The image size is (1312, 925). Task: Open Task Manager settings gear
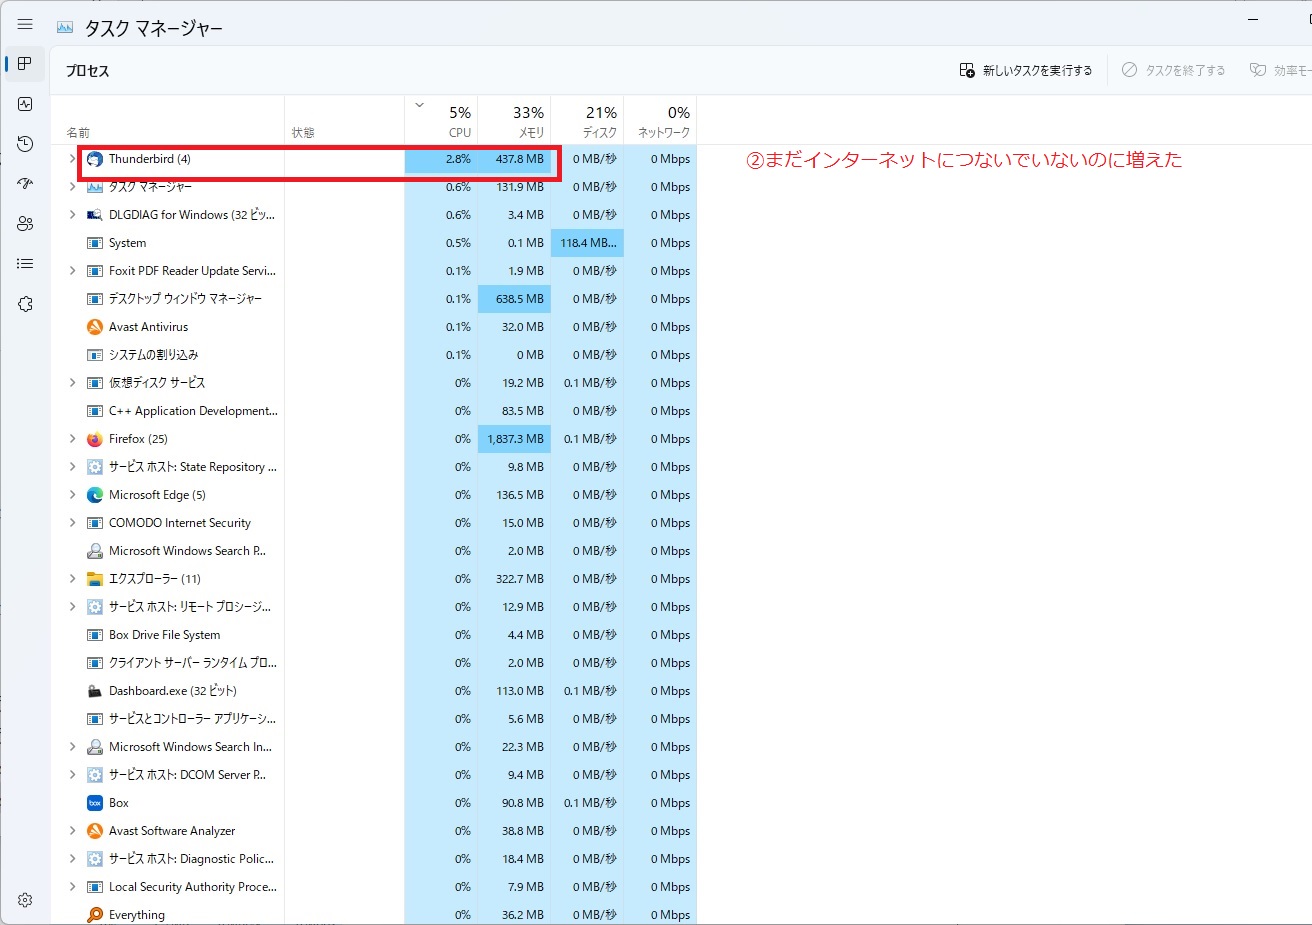(25, 900)
